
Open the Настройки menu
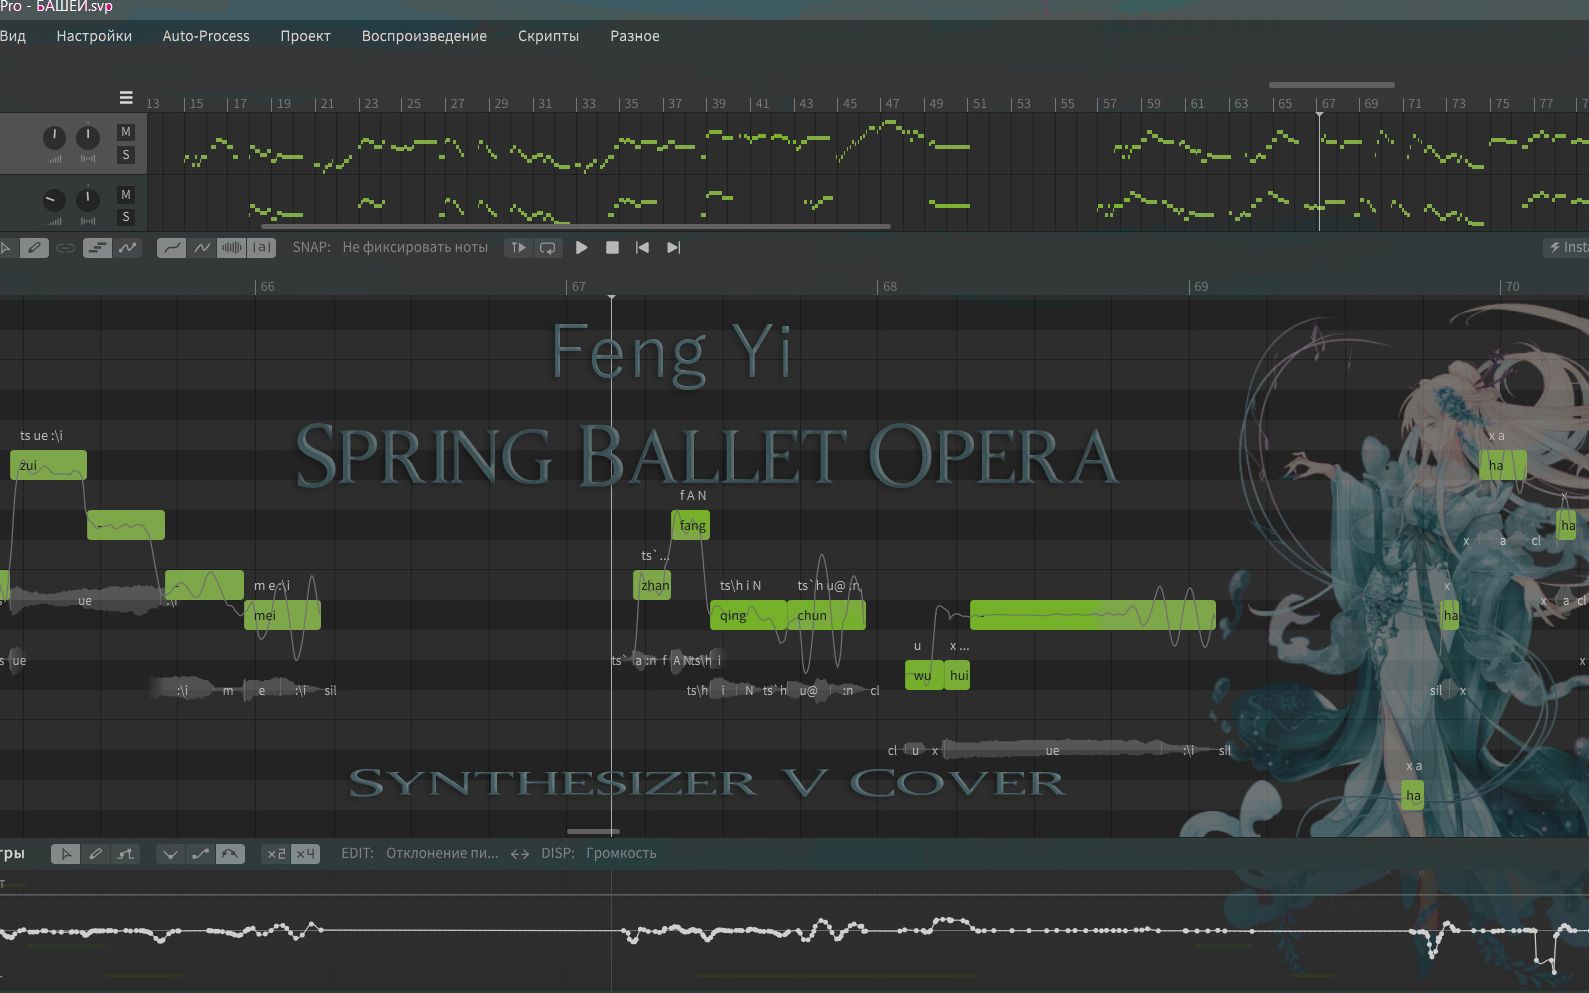click(x=94, y=36)
